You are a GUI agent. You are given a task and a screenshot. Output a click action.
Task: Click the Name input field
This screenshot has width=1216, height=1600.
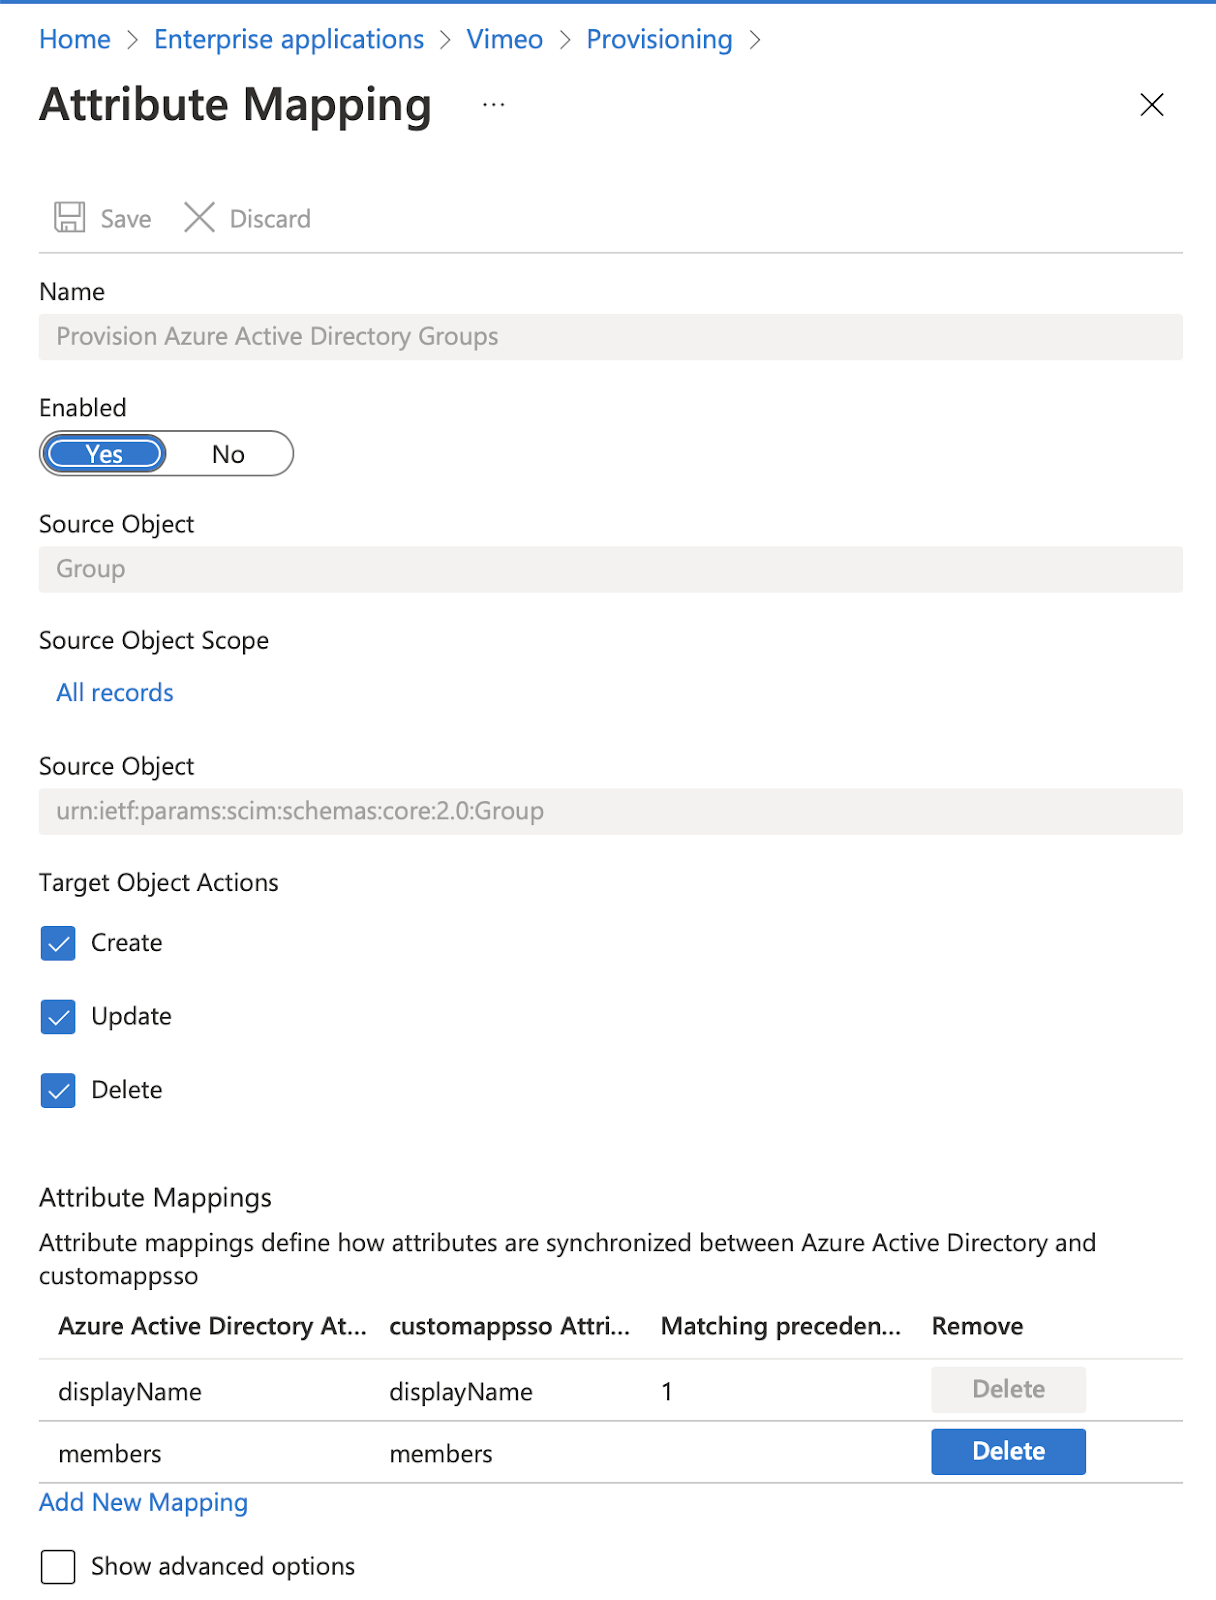(610, 337)
